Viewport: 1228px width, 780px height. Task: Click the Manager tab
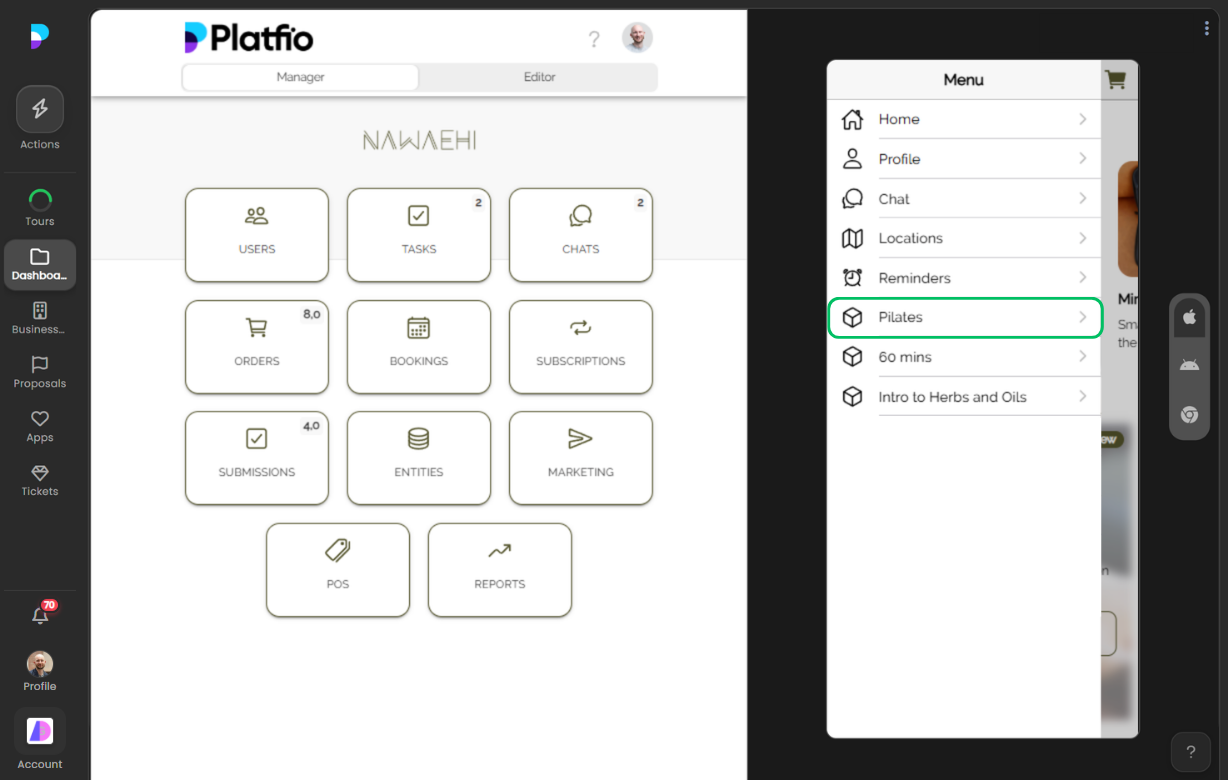pyautogui.click(x=299, y=76)
